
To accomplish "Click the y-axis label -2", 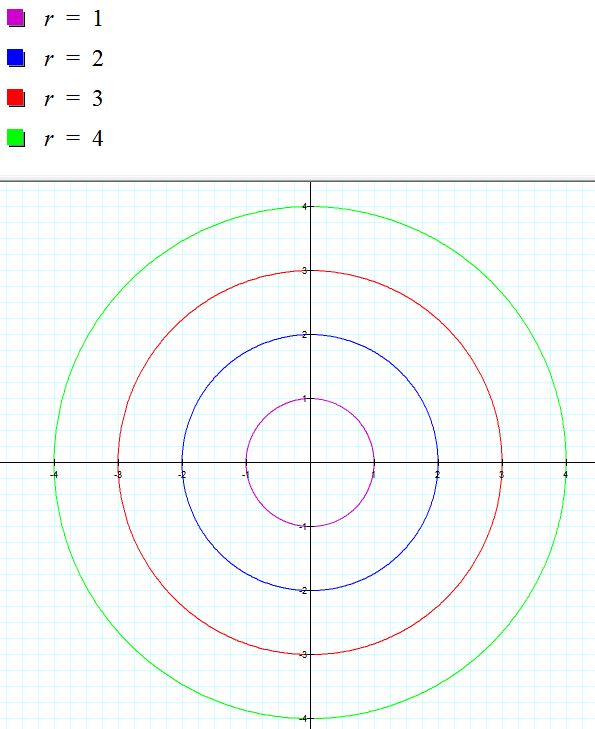I will click(x=303, y=590).
